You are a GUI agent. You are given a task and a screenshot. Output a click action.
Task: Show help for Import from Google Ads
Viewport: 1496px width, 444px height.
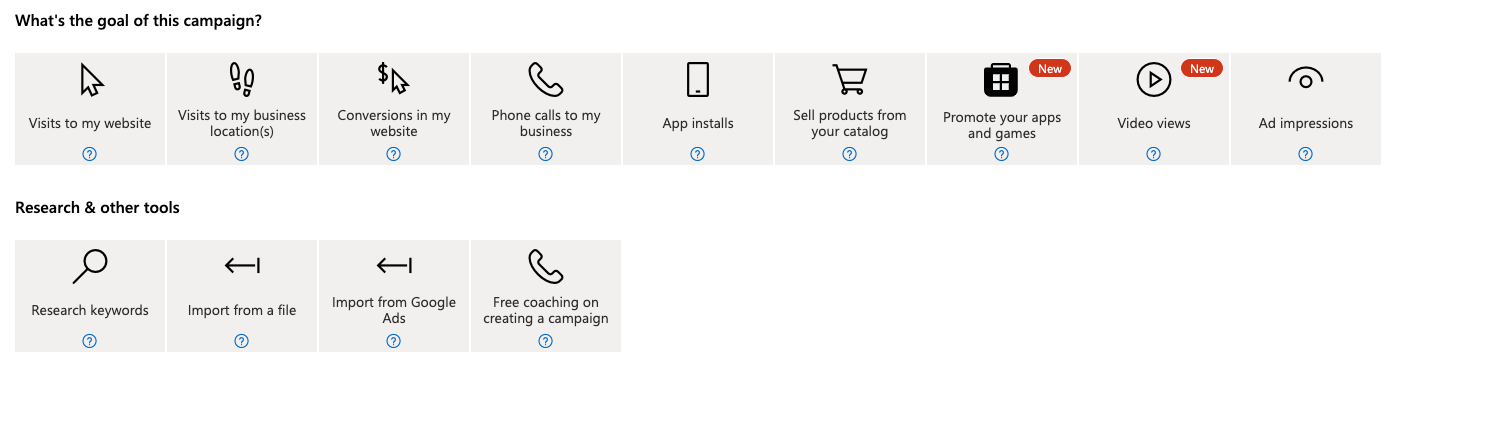point(394,341)
